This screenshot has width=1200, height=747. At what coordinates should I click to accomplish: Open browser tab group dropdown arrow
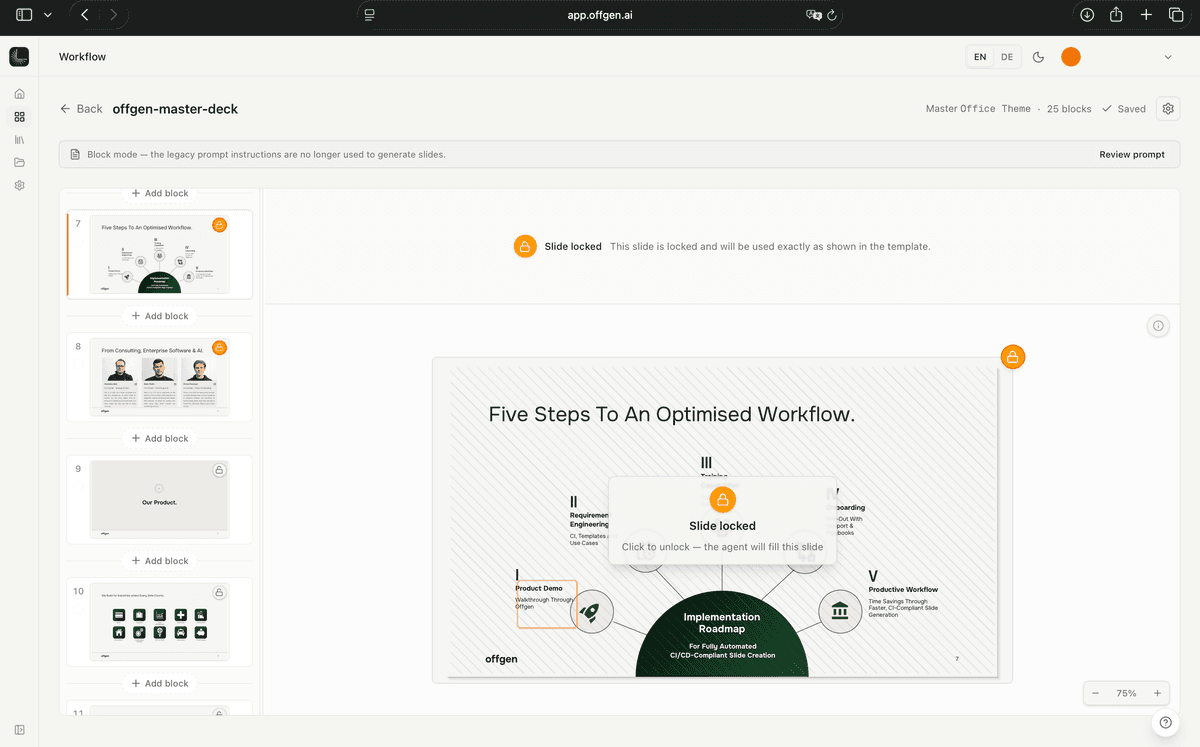tap(47, 15)
